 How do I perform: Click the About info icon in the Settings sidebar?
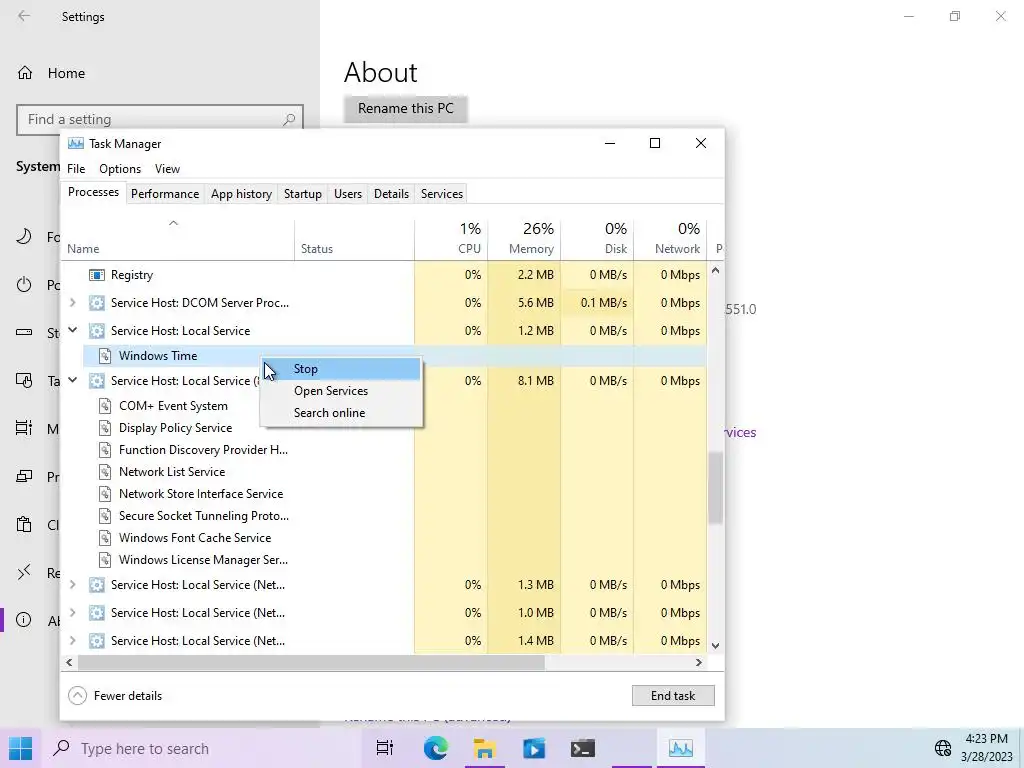24,620
